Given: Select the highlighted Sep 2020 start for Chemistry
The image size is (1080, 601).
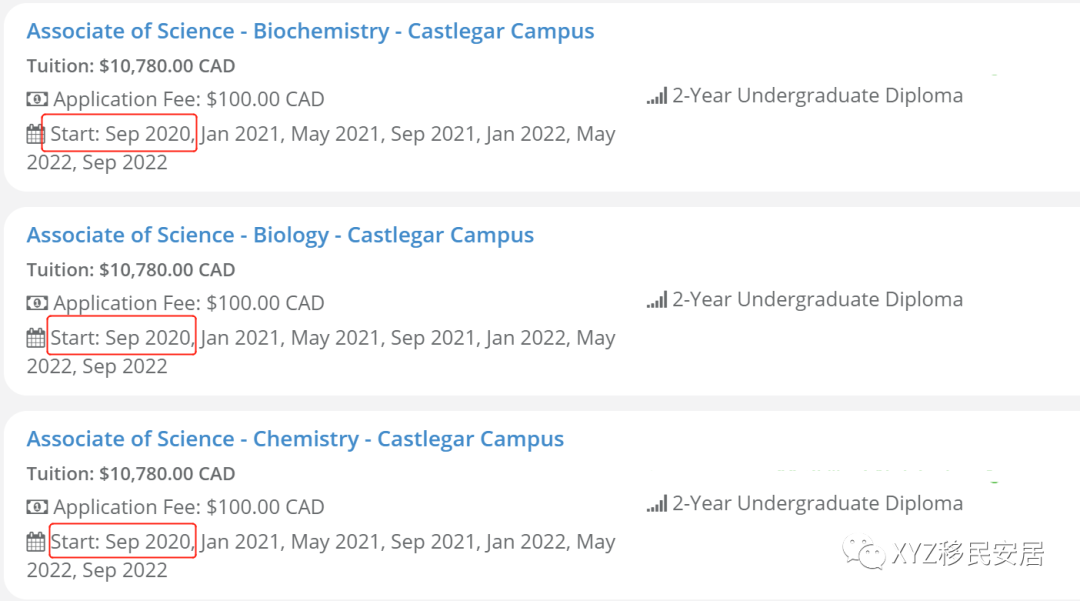Looking at the screenshot, I should pyautogui.click(x=120, y=542).
